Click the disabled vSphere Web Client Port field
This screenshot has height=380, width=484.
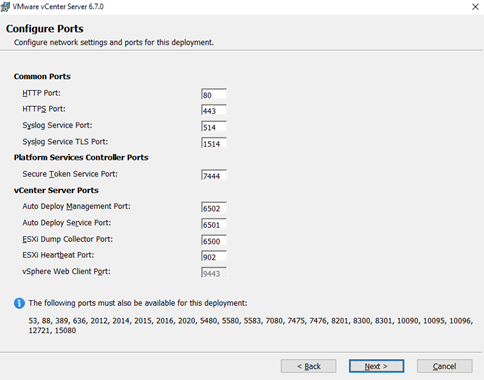(214, 273)
